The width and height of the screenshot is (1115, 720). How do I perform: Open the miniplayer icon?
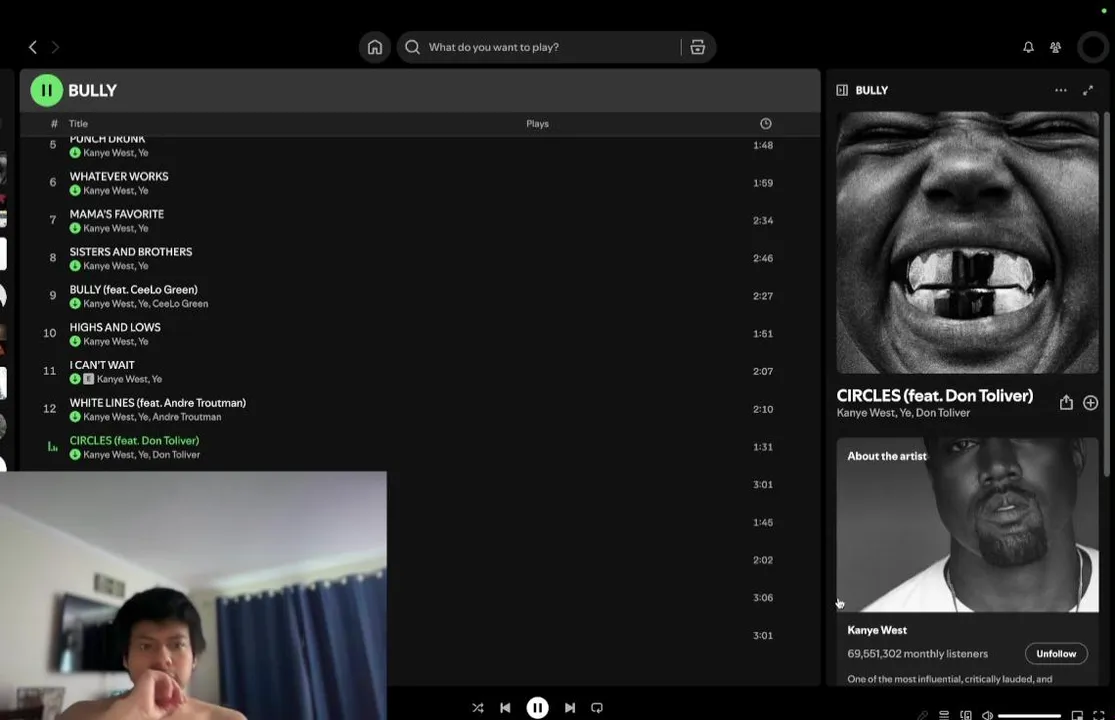[x=1077, y=715]
